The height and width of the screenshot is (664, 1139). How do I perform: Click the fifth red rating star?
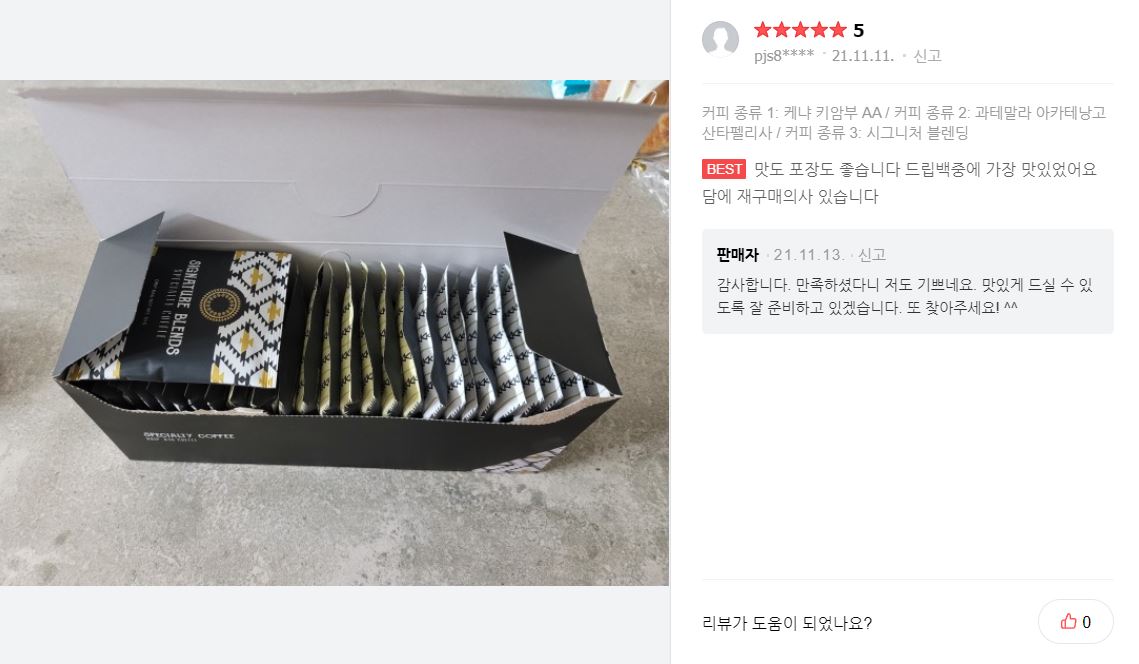coord(838,30)
